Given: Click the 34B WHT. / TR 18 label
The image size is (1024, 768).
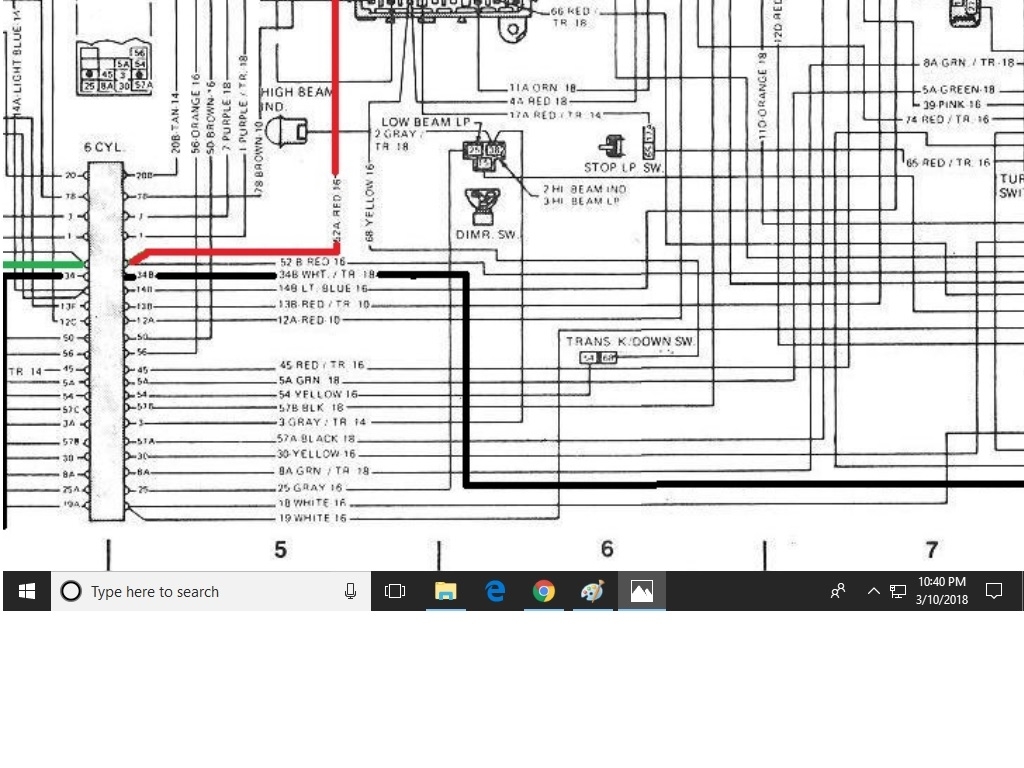Looking at the screenshot, I should tap(327, 275).
